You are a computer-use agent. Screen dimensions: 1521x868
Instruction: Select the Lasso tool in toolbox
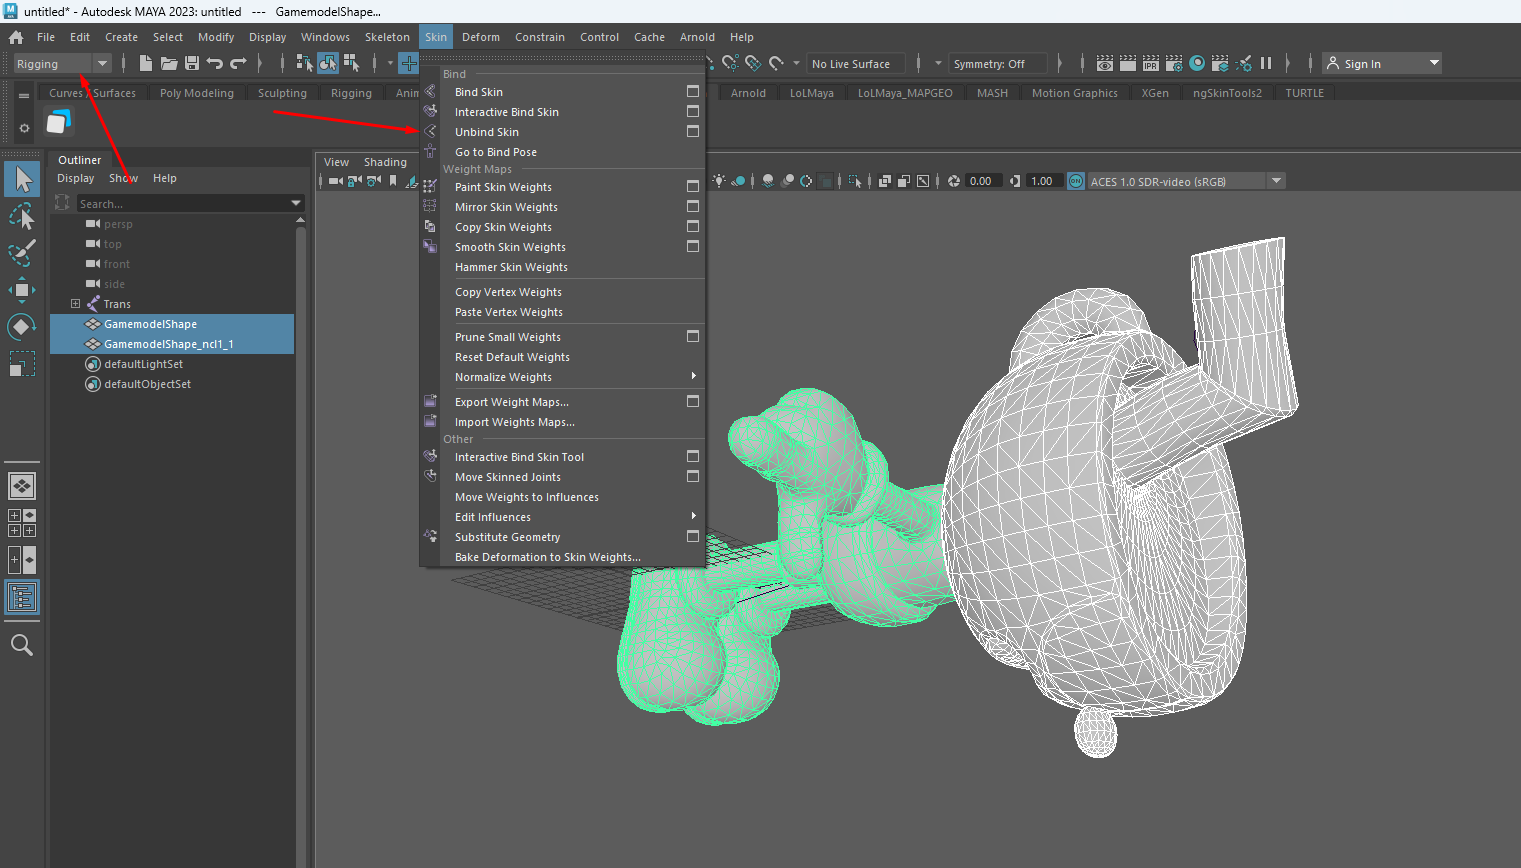pyautogui.click(x=22, y=216)
